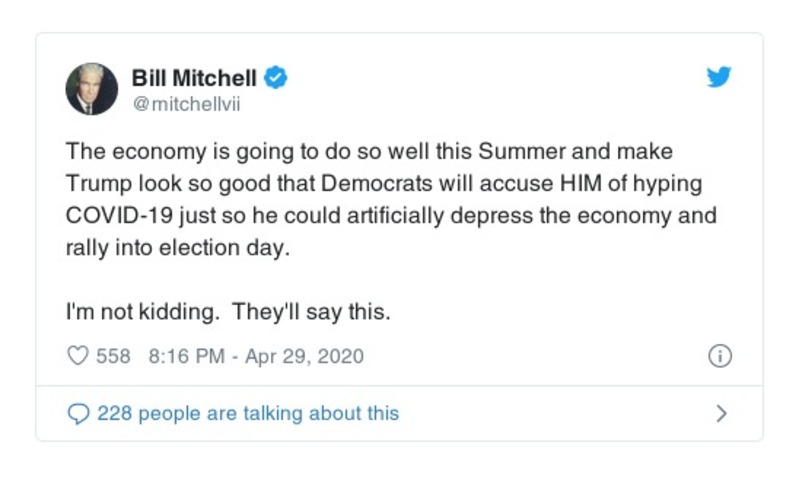
Task: Open "228 people are talking about this"
Action: pos(247,413)
